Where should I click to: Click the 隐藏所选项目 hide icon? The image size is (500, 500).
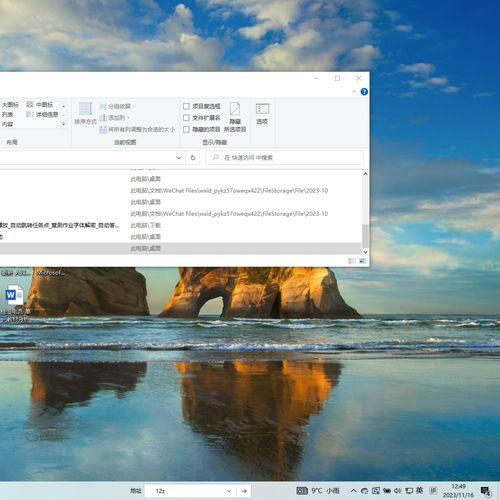(x=235, y=117)
